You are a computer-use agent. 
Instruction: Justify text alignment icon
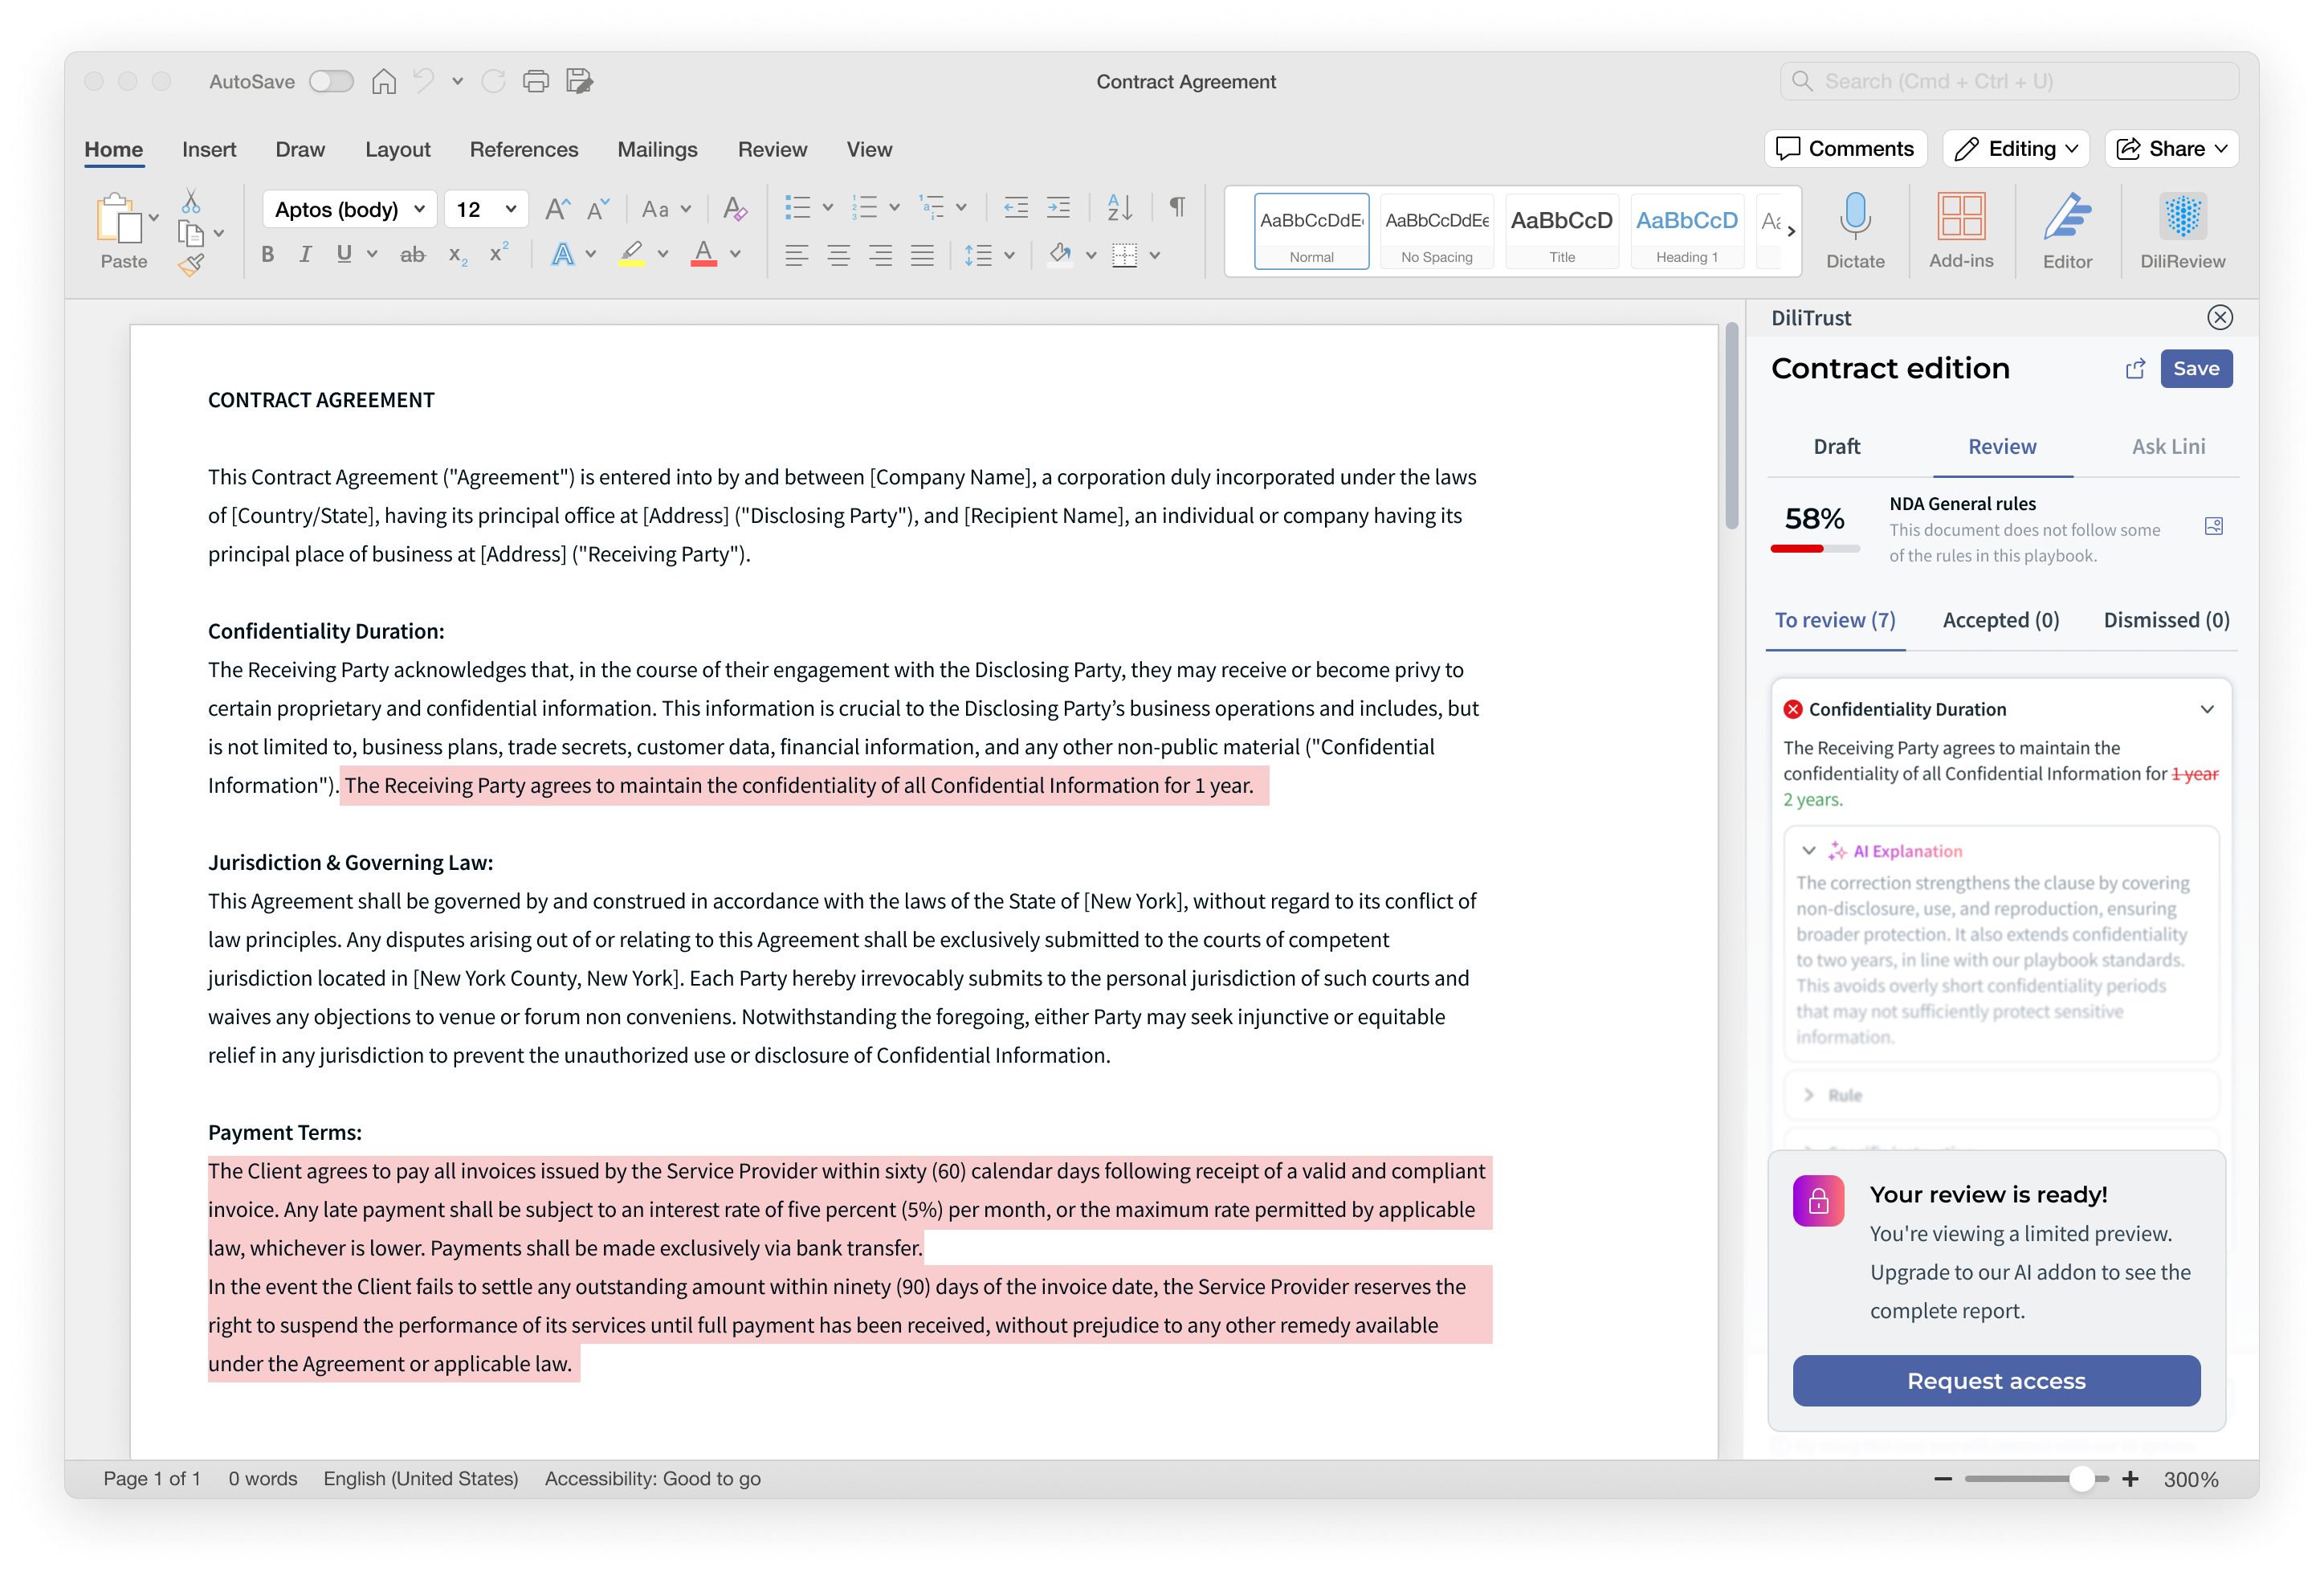(922, 255)
